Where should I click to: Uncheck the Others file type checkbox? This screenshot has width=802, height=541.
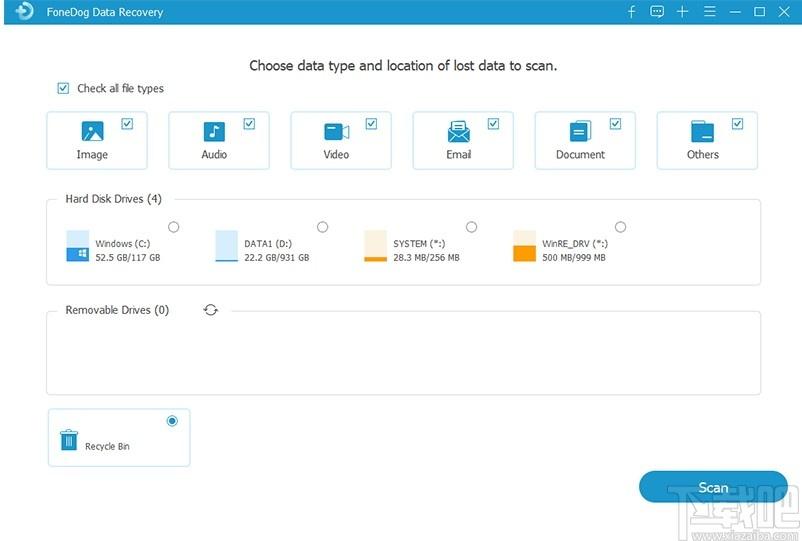(x=737, y=124)
